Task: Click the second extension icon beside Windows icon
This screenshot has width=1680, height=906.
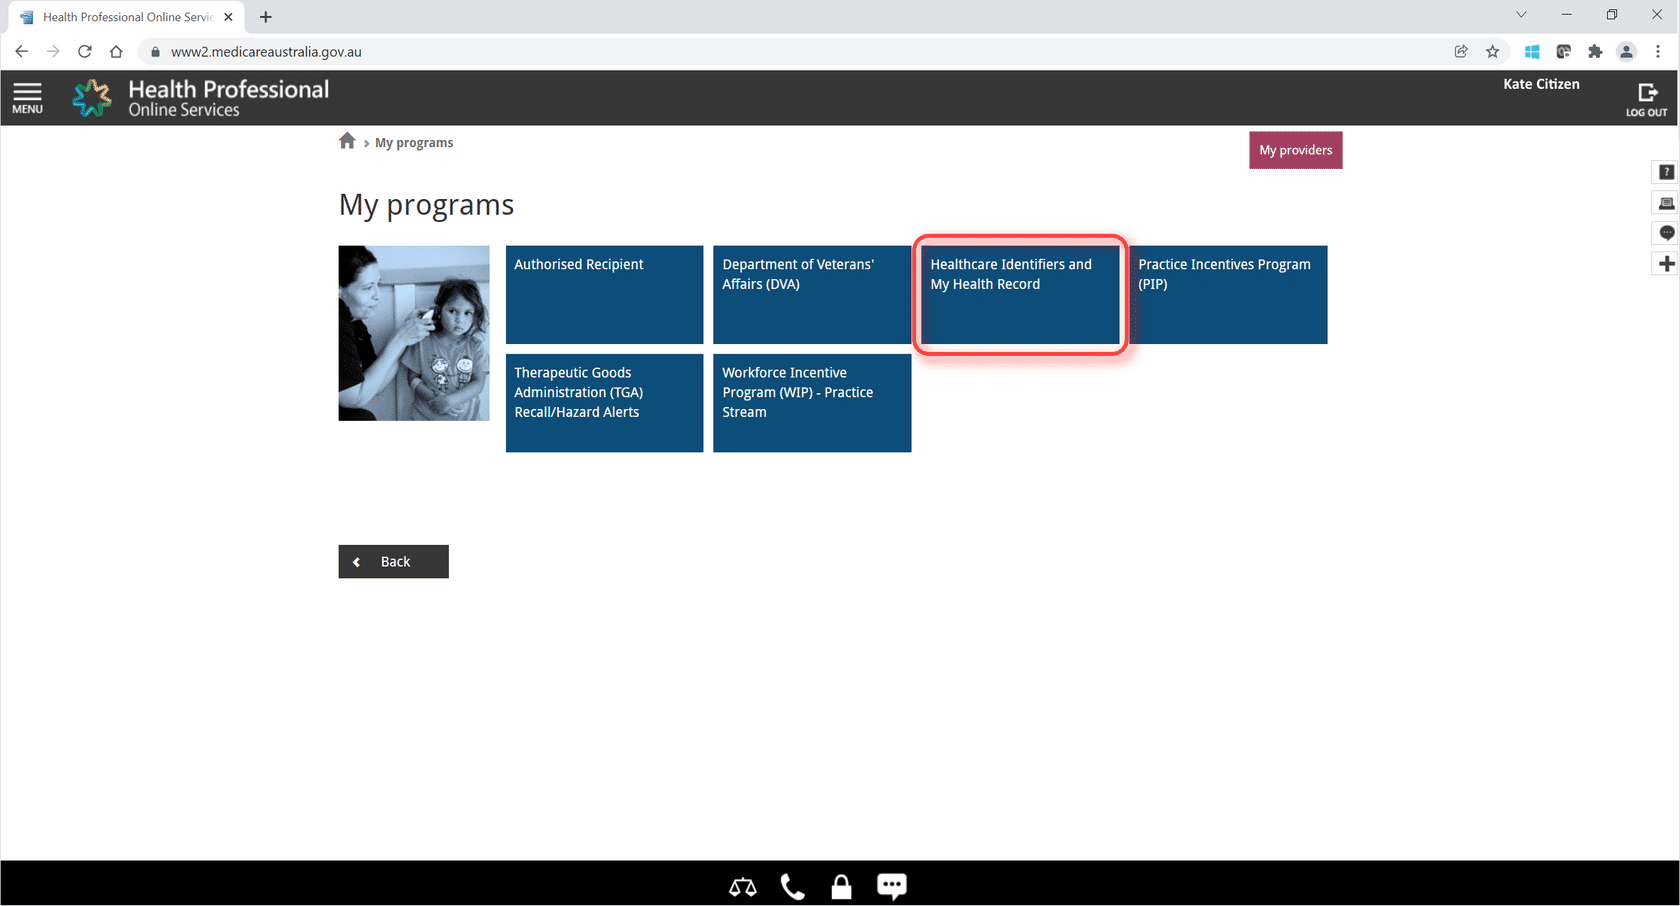Action: click(x=1563, y=51)
